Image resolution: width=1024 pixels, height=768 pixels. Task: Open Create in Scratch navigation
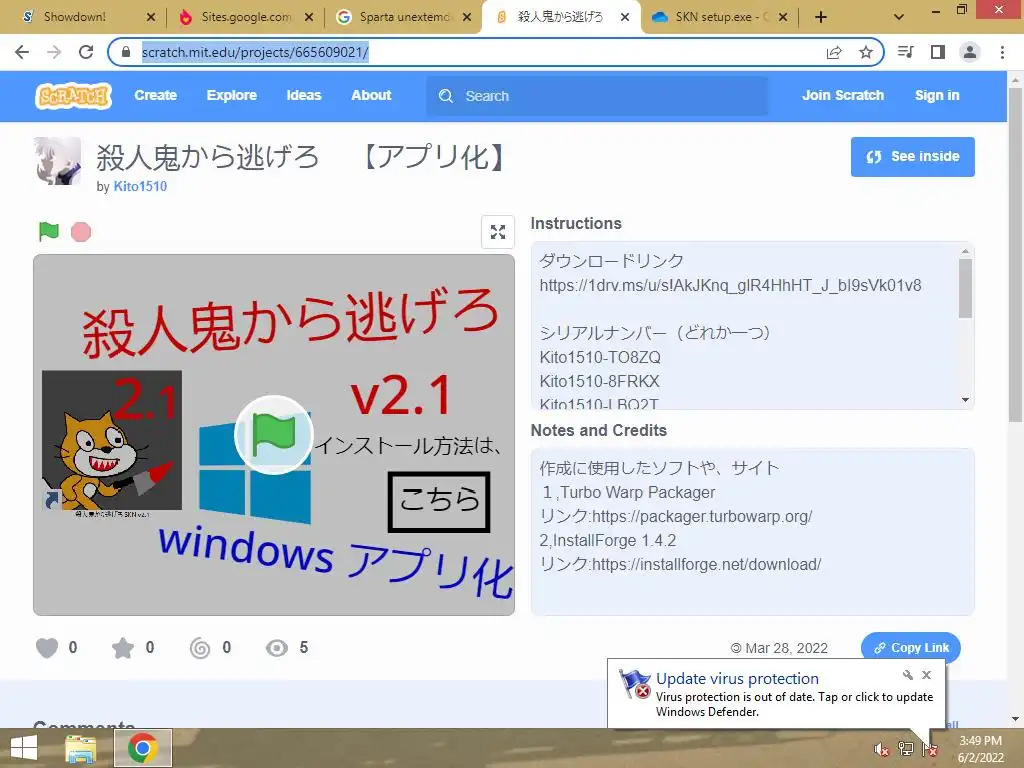pos(155,95)
